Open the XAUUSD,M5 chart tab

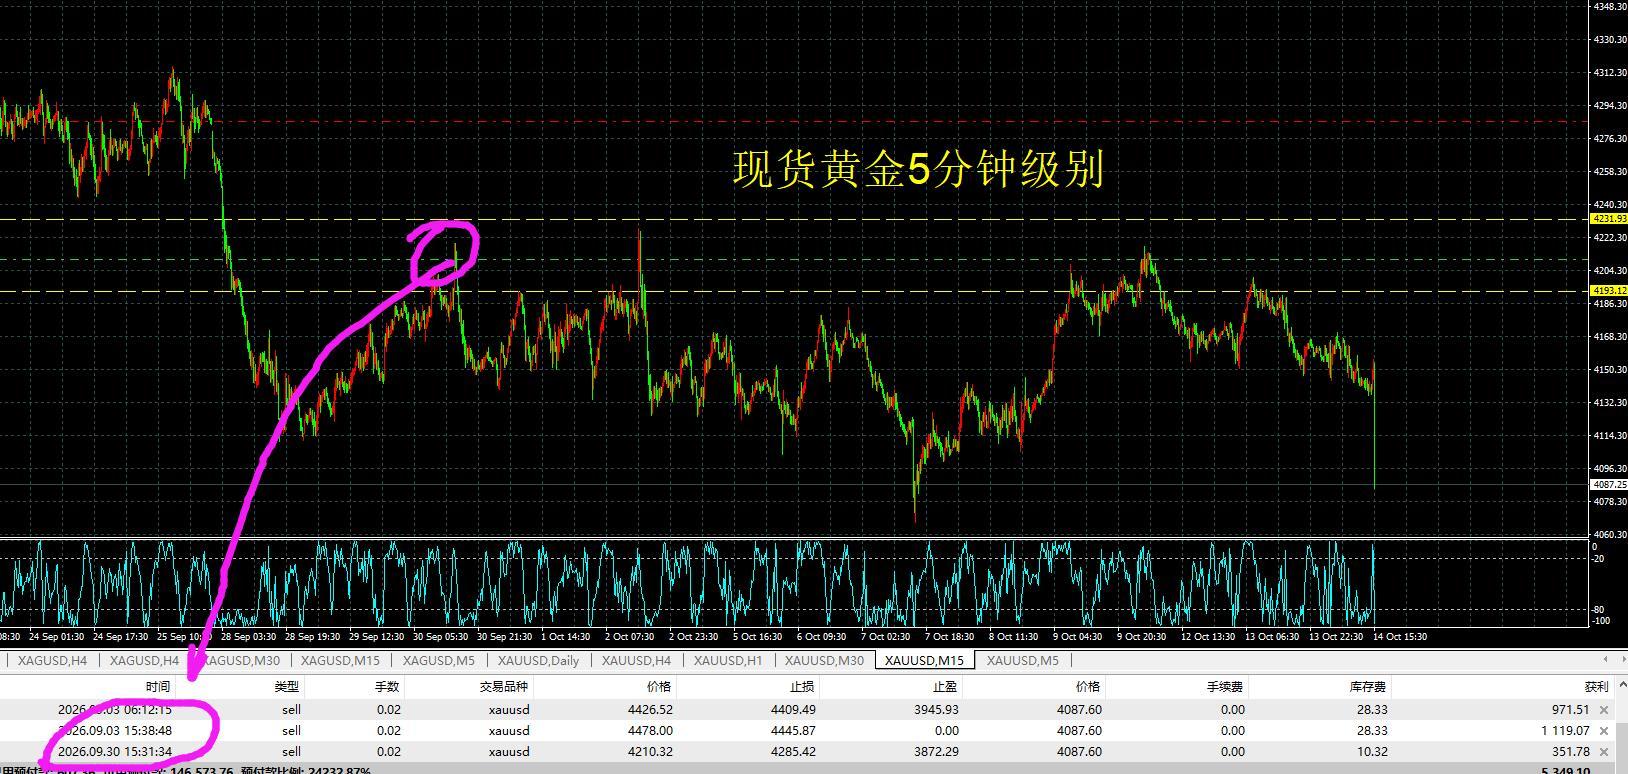click(x=1022, y=660)
